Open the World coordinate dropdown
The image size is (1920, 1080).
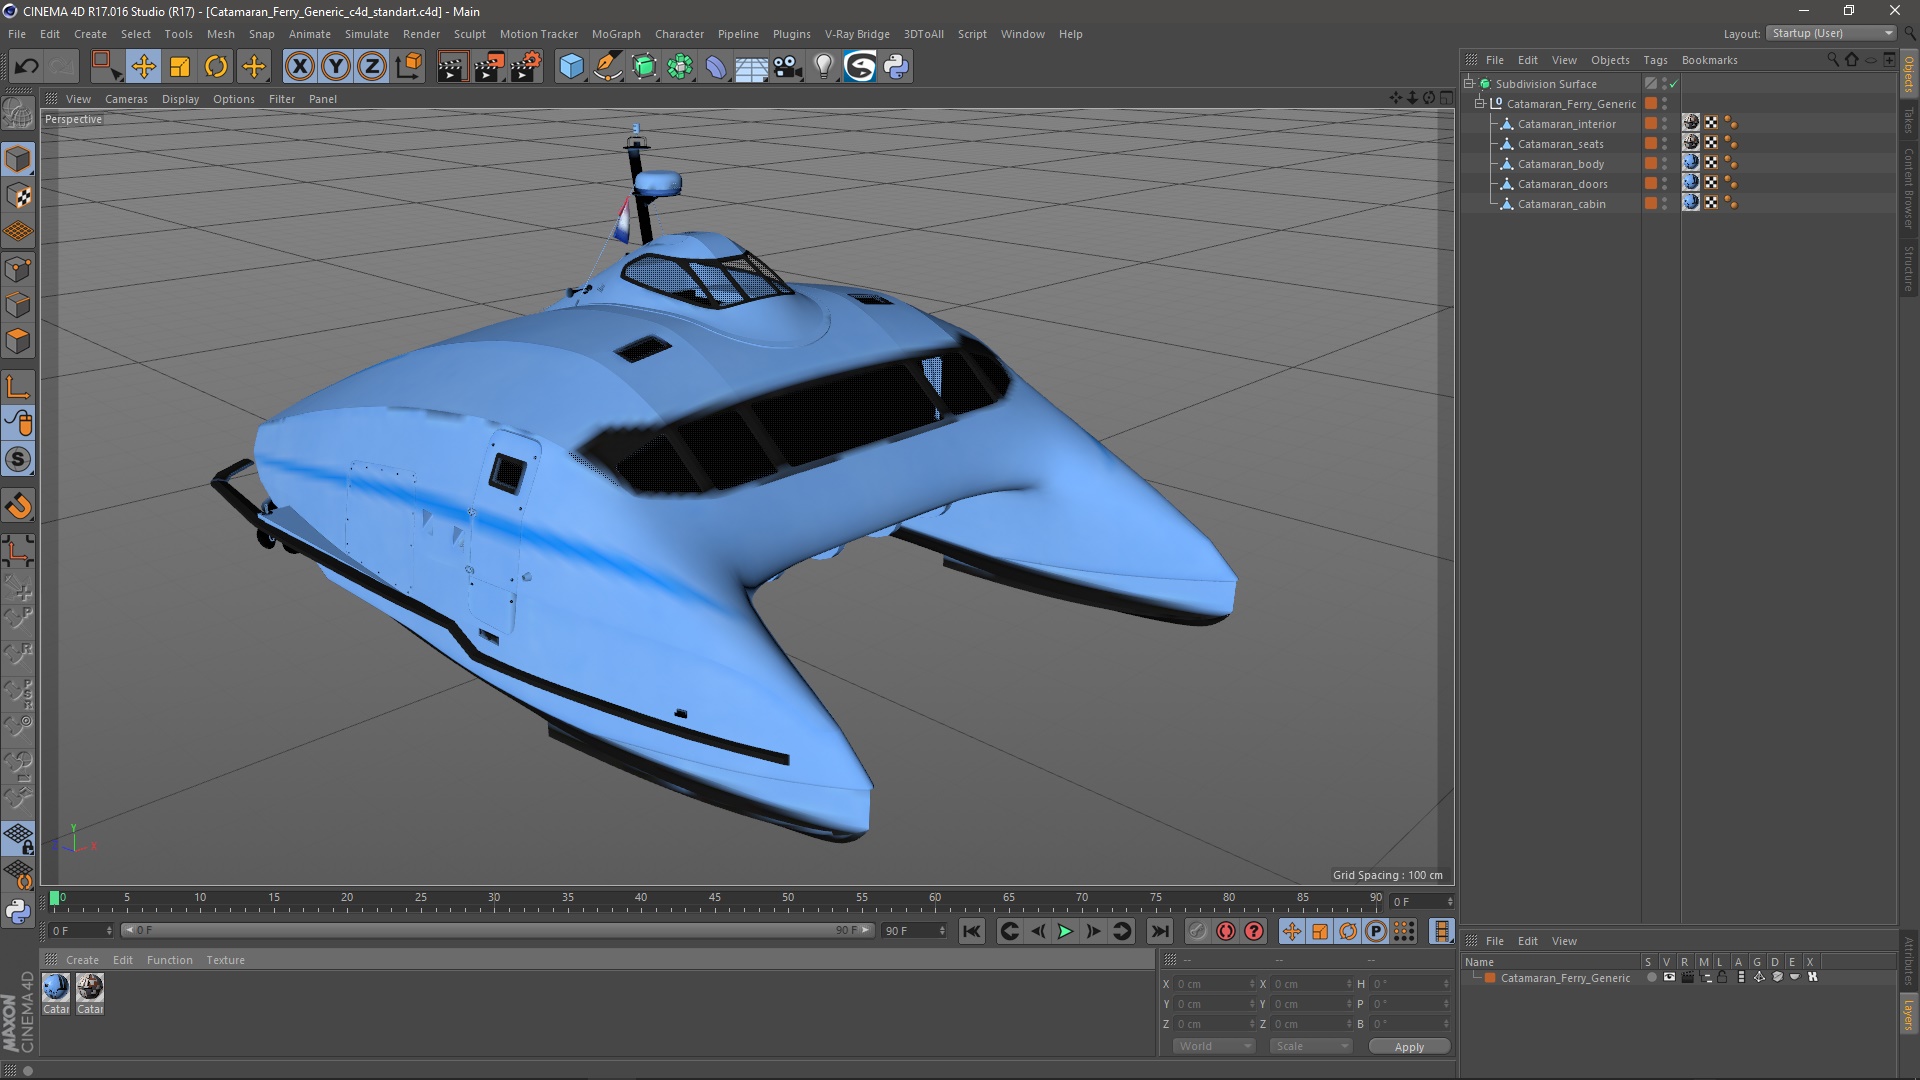point(1214,1046)
